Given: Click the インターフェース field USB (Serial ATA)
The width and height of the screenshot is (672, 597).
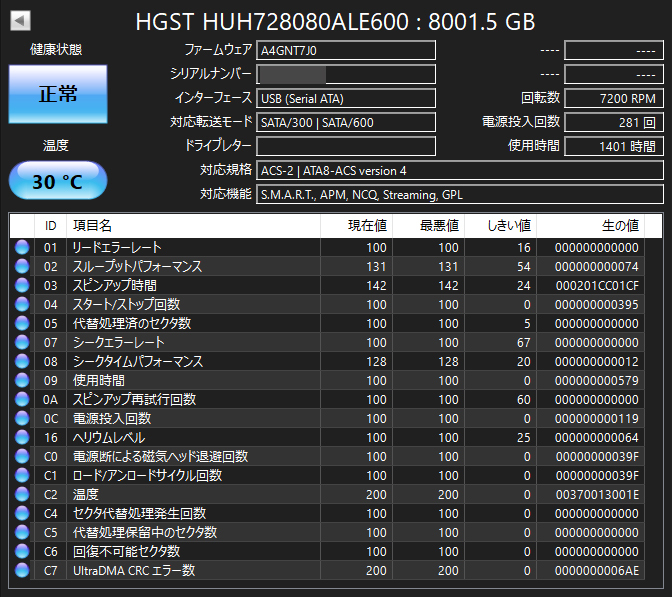Looking at the screenshot, I should pos(346,99).
